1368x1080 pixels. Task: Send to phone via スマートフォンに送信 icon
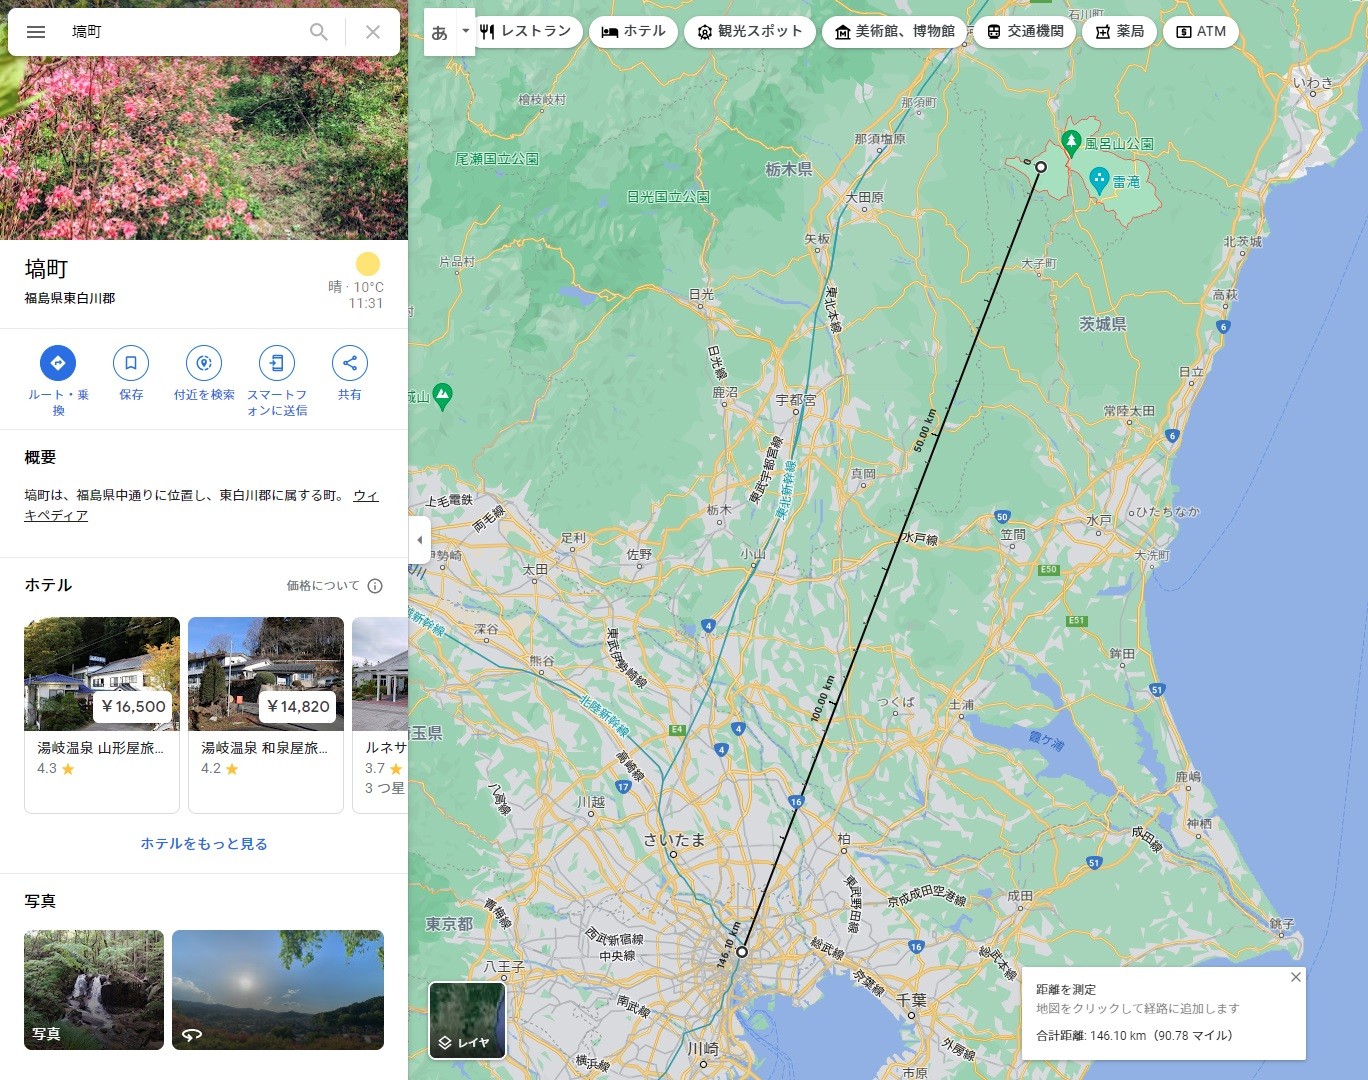pos(277,363)
